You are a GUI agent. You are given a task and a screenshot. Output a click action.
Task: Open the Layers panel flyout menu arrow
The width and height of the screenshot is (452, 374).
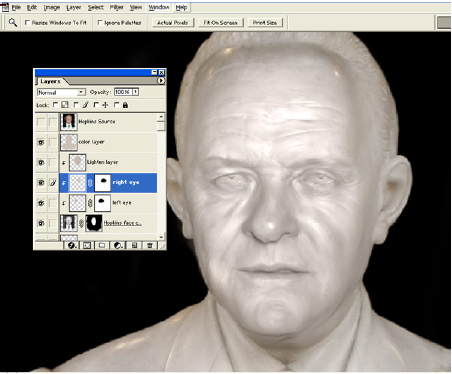pyautogui.click(x=161, y=81)
